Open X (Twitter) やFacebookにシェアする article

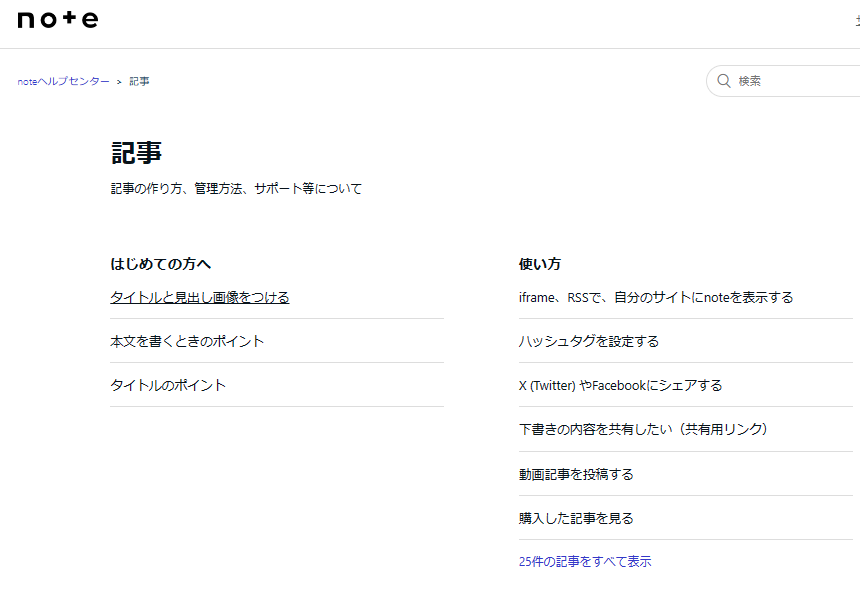pos(620,385)
